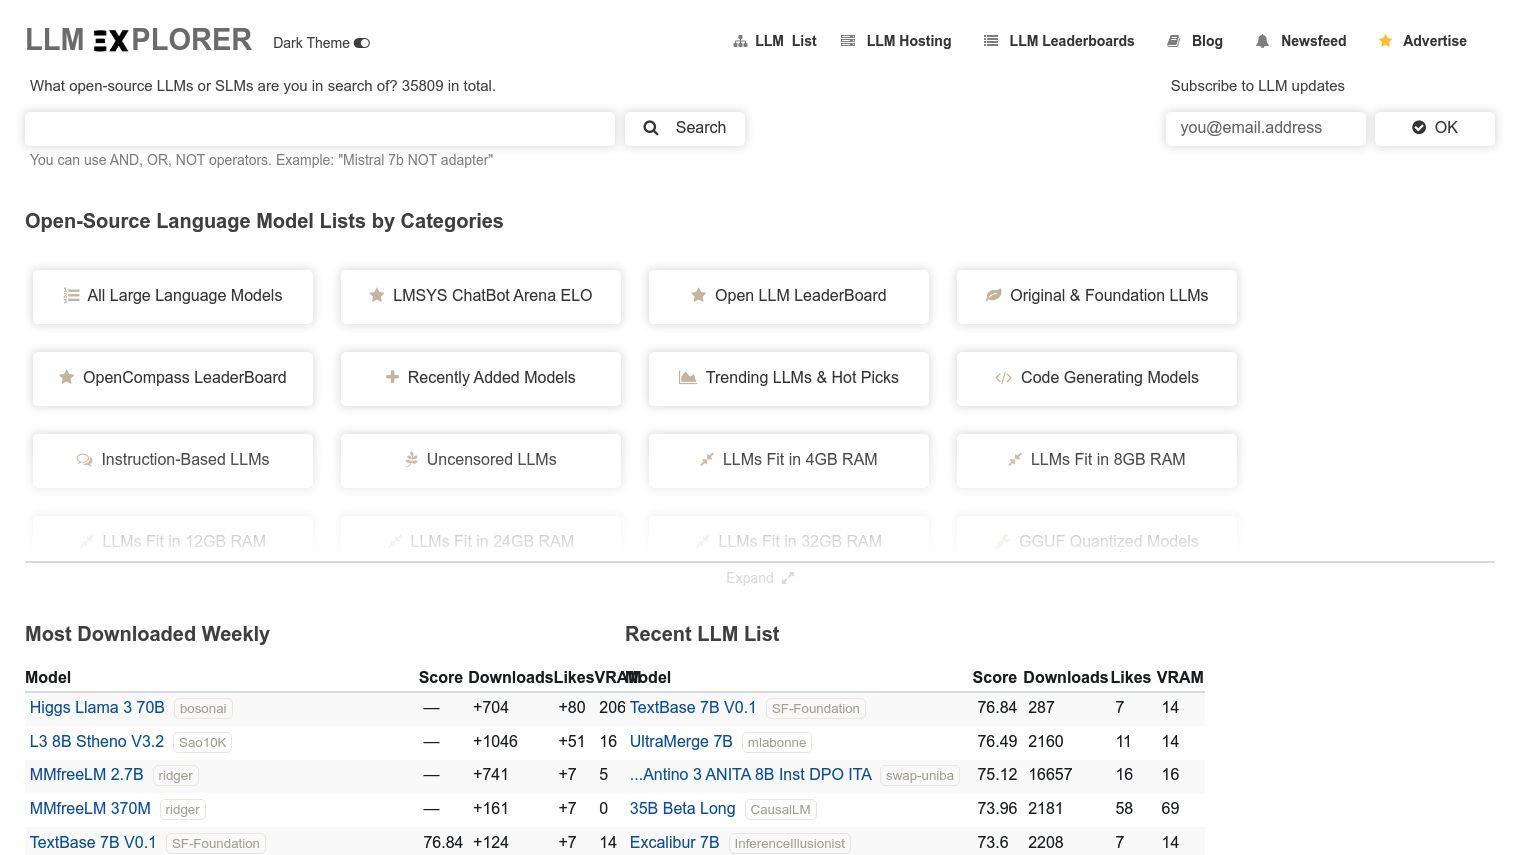Open MMfreeLM 370M model link
The image size is (1520, 855).
(x=90, y=809)
